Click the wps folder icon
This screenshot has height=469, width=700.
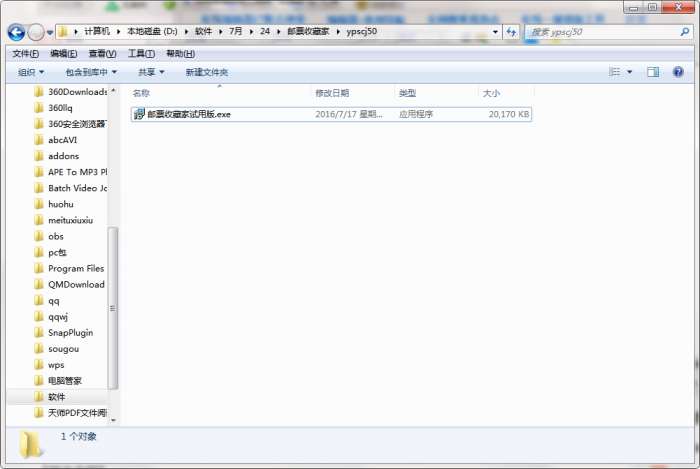(x=39, y=365)
